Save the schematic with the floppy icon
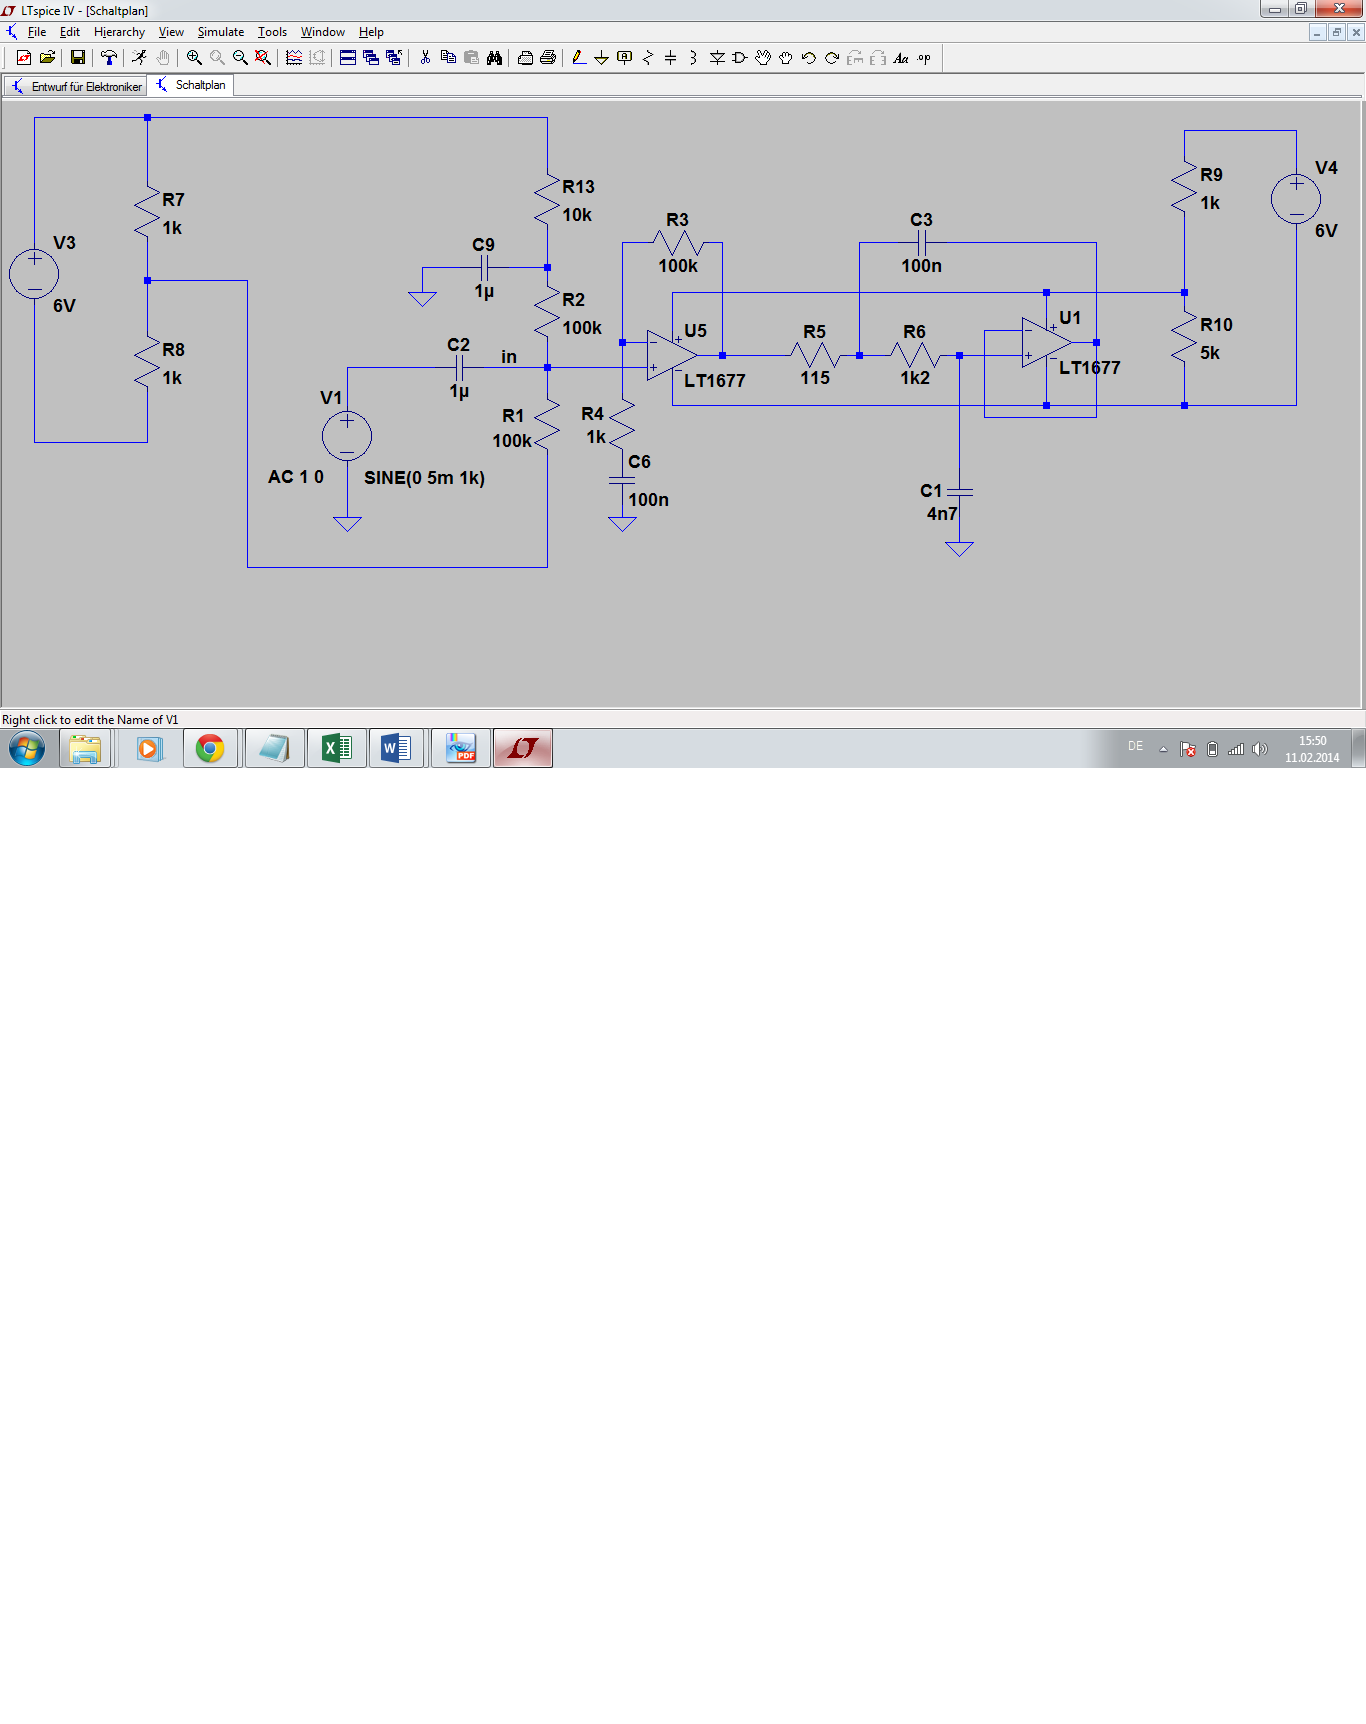 point(77,58)
